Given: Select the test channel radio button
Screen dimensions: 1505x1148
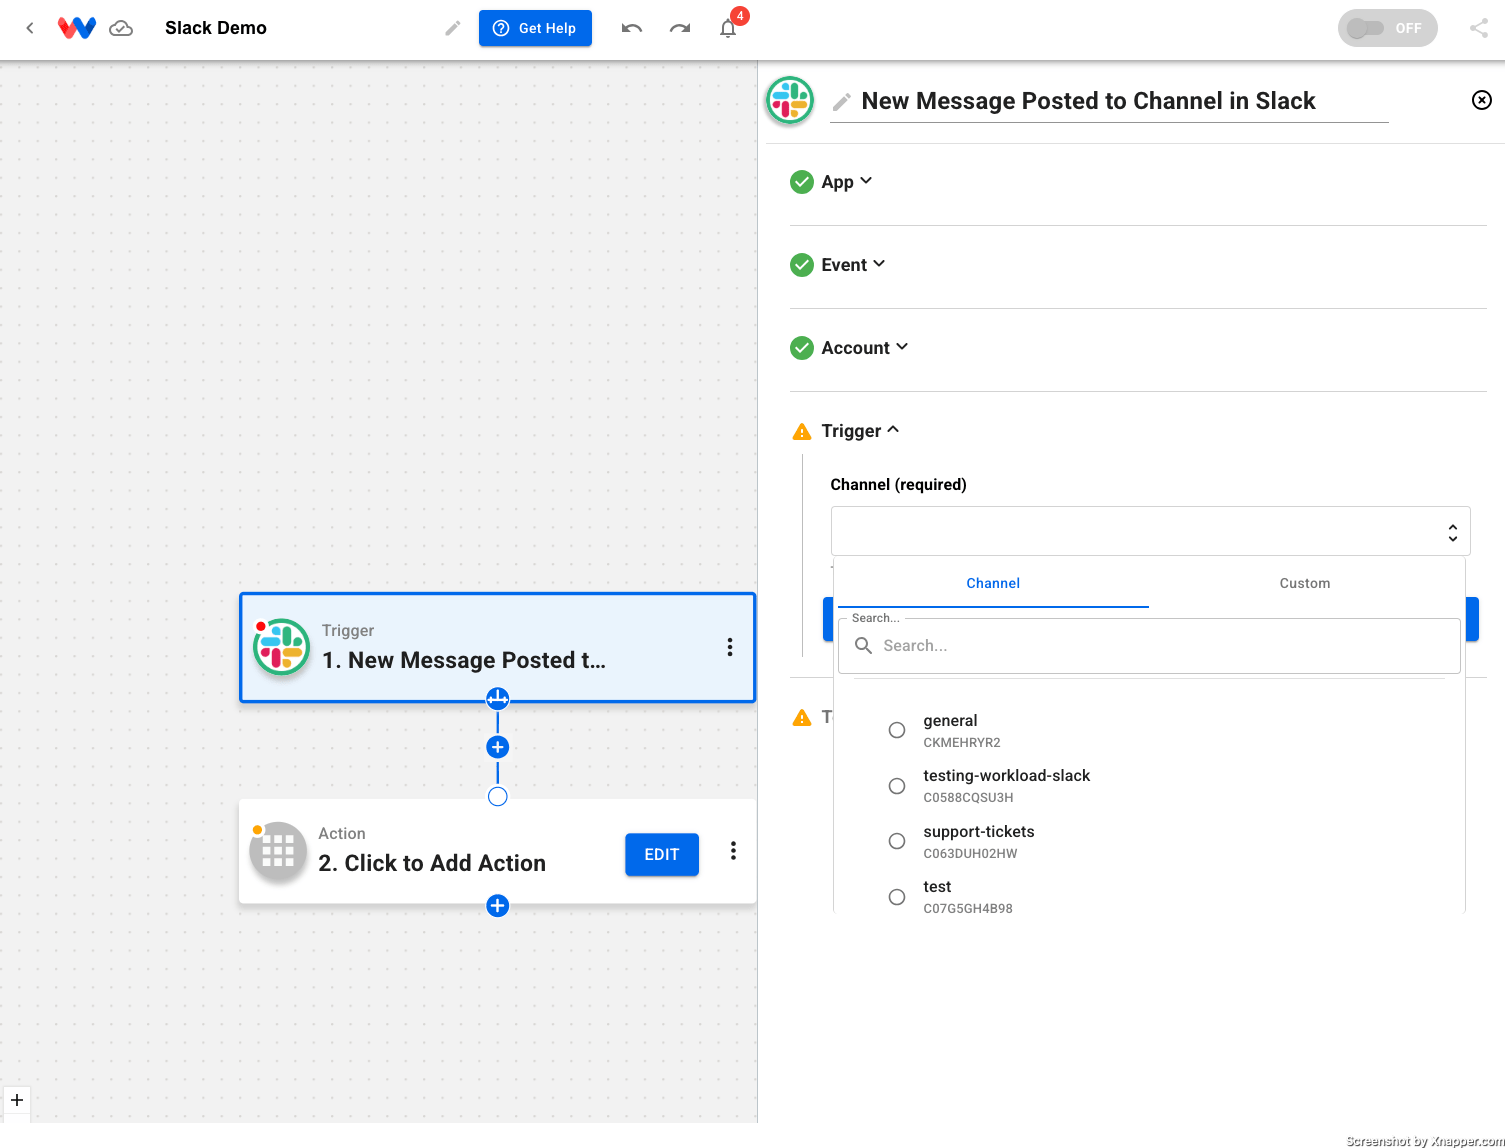Looking at the screenshot, I should (x=897, y=897).
